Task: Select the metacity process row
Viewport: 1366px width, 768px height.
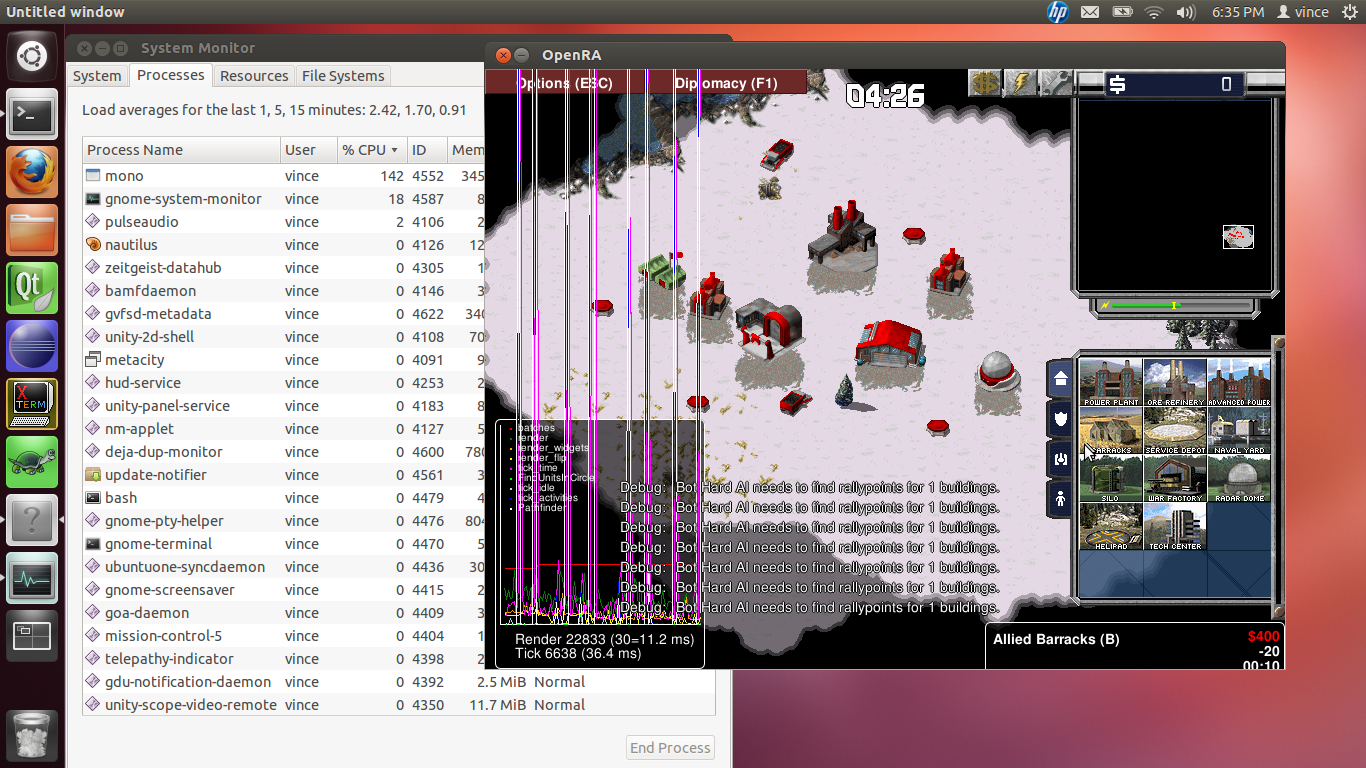Action: pos(283,360)
